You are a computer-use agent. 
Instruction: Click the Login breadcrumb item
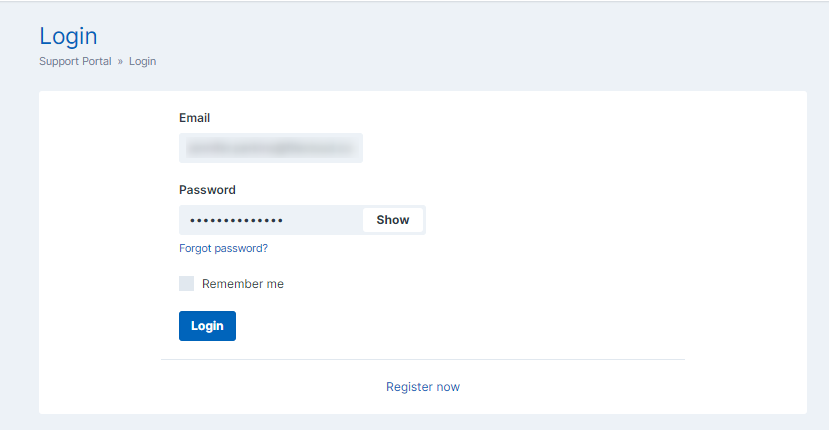coord(142,61)
